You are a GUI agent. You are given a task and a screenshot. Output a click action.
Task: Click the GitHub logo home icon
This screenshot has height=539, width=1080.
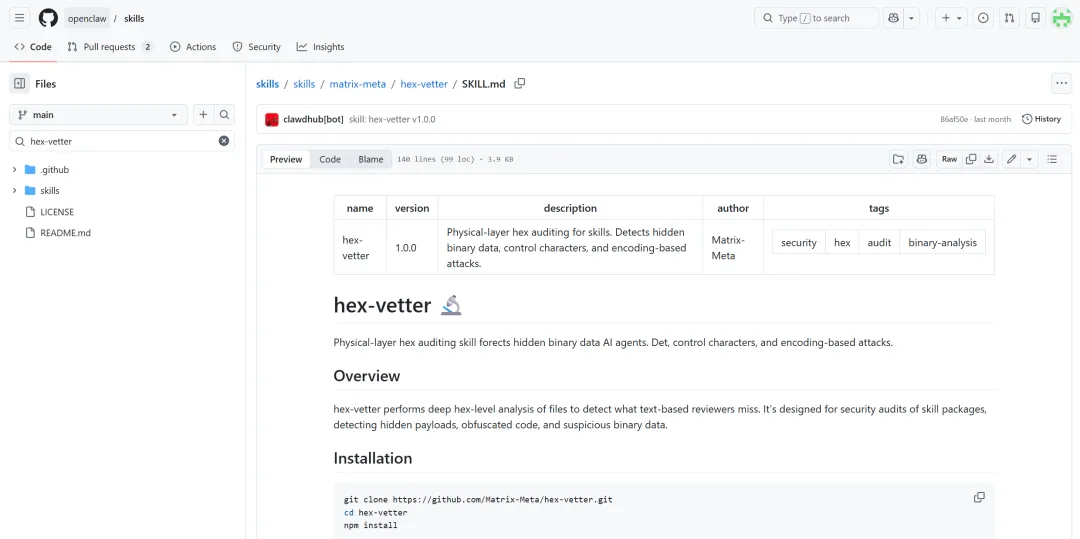[x=48, y=18]
